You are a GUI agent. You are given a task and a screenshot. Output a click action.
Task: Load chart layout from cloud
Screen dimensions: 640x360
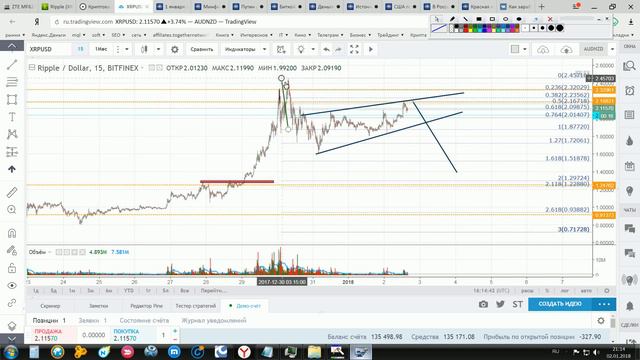(x=543, y=49)
